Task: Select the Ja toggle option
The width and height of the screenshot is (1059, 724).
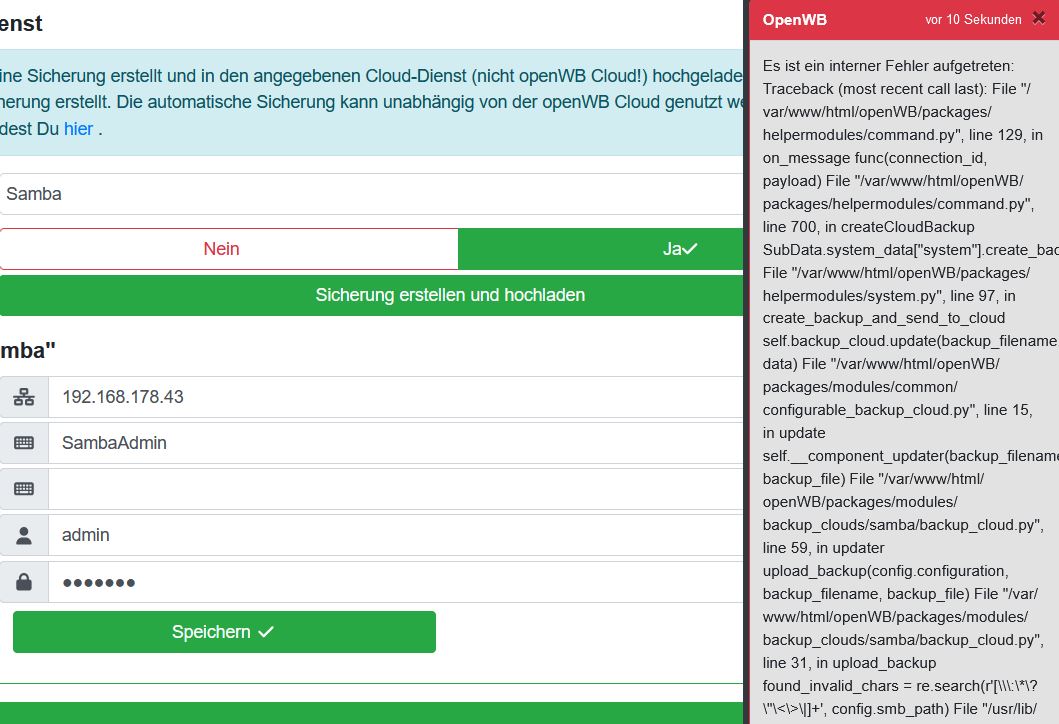Action: [600, 249]
